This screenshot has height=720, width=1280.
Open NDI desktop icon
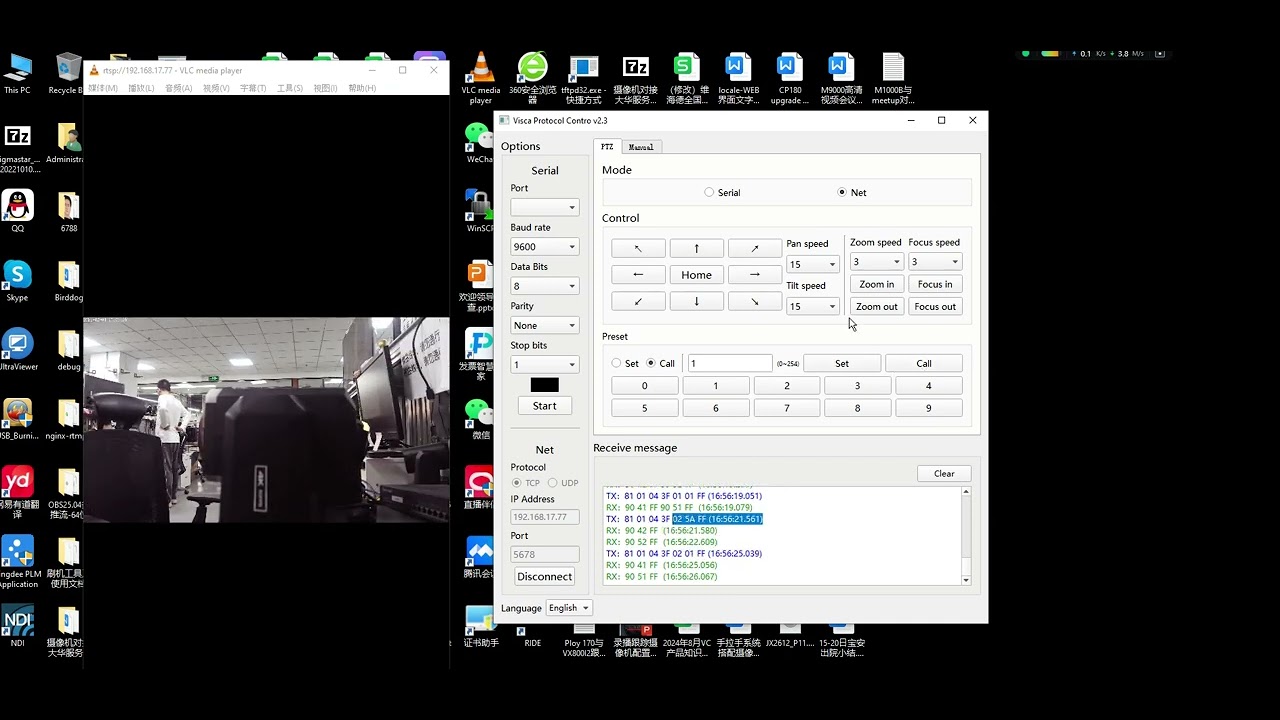coord(17,626)
